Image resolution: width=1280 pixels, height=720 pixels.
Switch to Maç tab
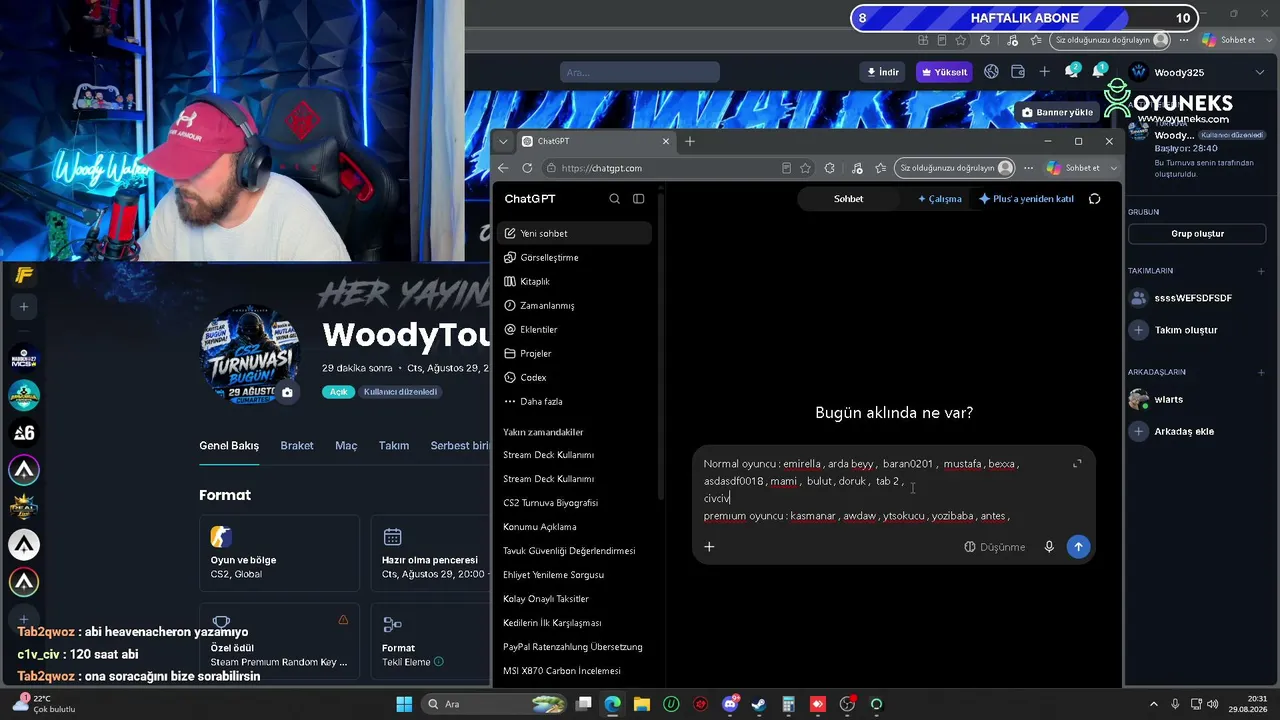coord(346,446)
